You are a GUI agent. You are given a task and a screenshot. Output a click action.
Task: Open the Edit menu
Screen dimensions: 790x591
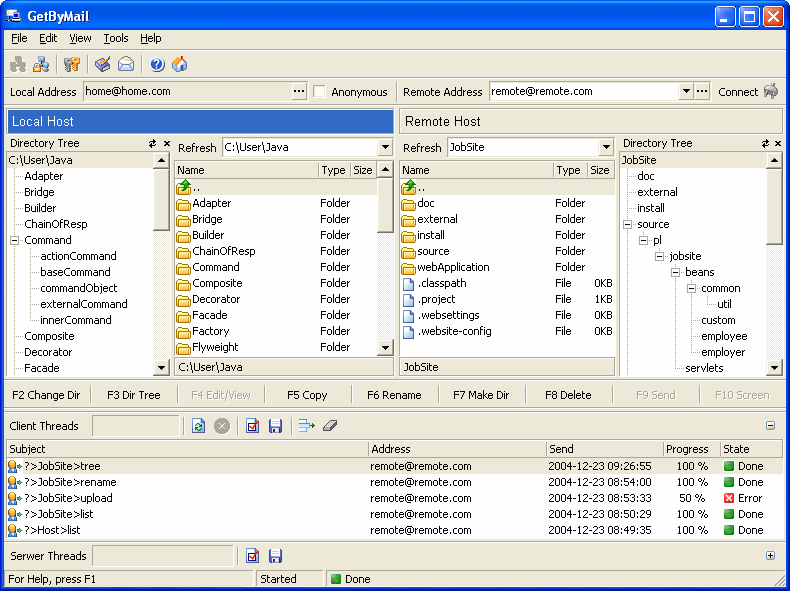pos(48,38)
